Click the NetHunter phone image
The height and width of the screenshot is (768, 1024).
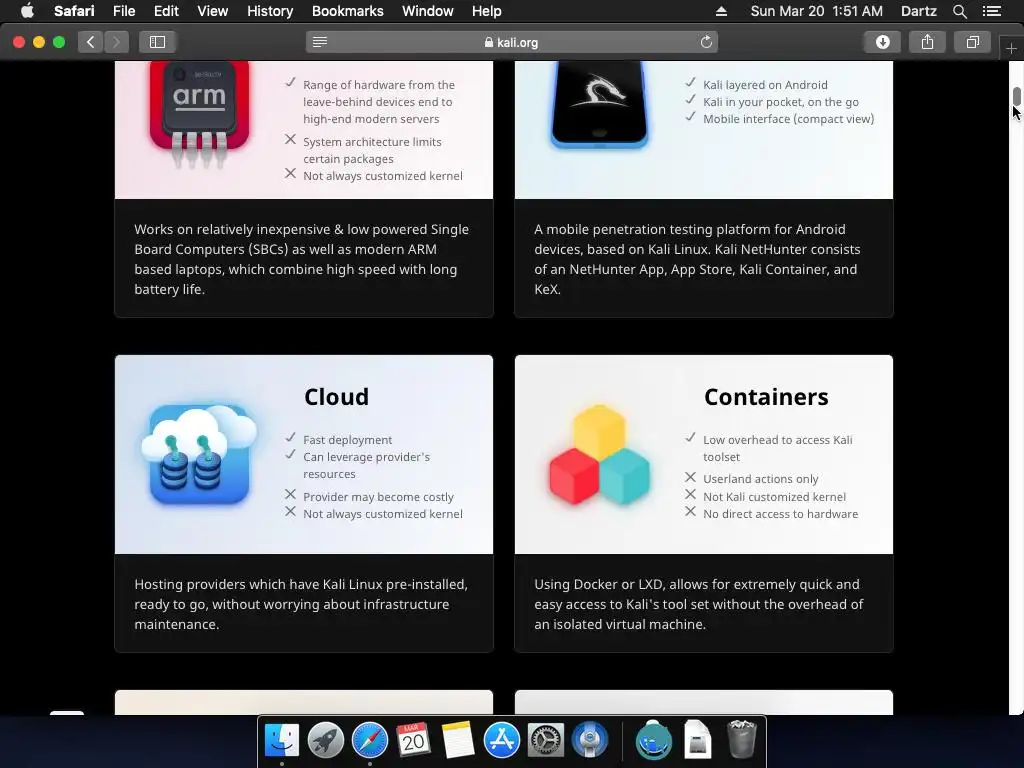(x=600, y=104)
